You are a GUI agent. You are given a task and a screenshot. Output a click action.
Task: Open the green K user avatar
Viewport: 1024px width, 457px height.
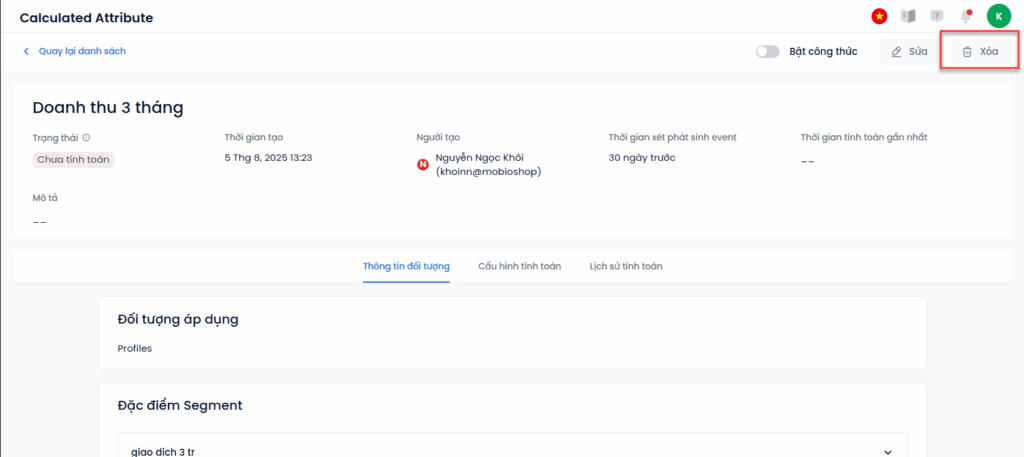click(999, 16)
